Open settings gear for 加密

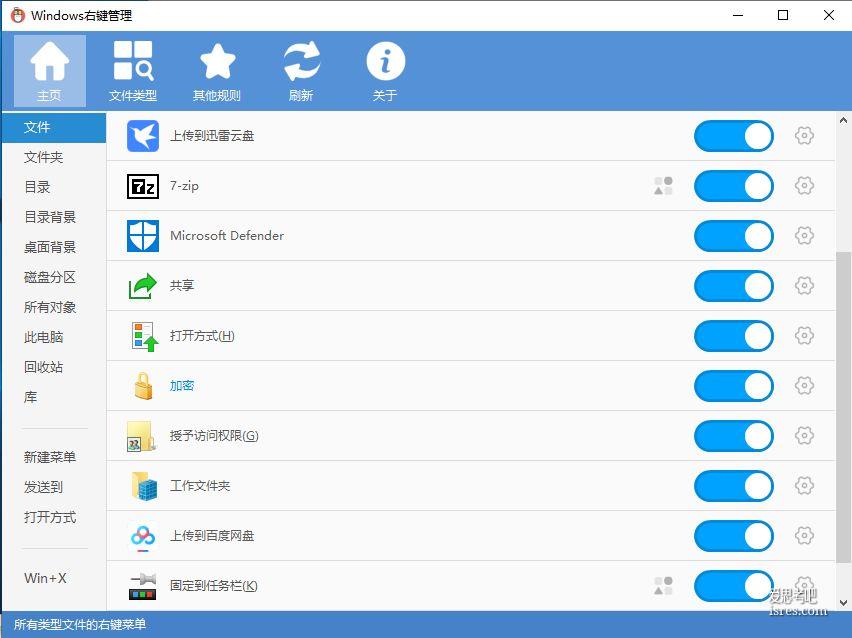tap(804, 385)
